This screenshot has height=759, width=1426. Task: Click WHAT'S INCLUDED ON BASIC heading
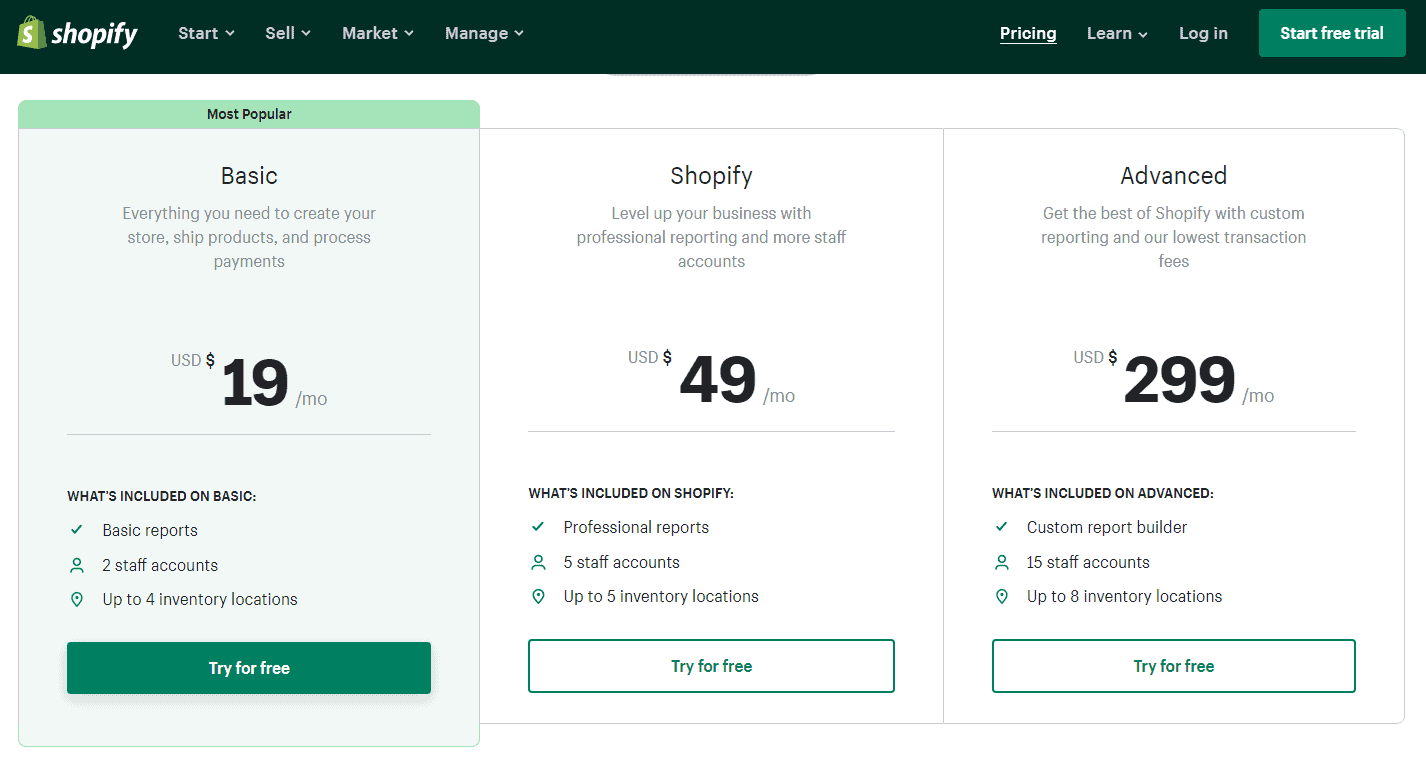click(x=161, y=496)
